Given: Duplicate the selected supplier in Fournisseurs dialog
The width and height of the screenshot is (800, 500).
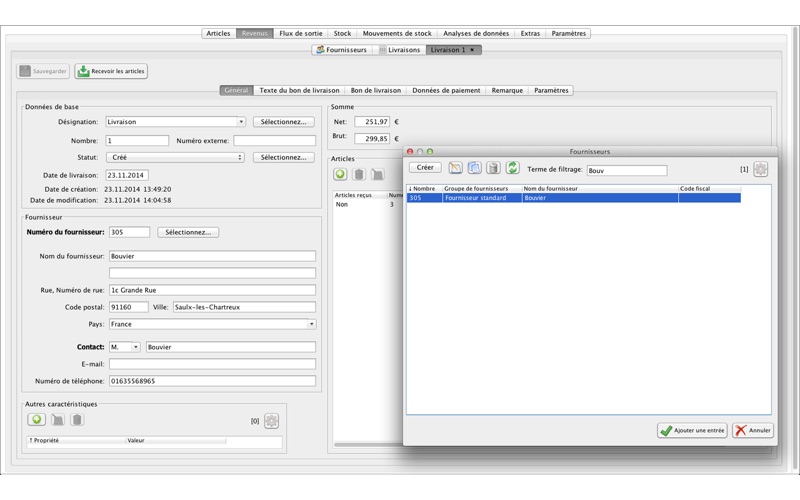Looking at the screenshot, I should [x=474, y=168].
